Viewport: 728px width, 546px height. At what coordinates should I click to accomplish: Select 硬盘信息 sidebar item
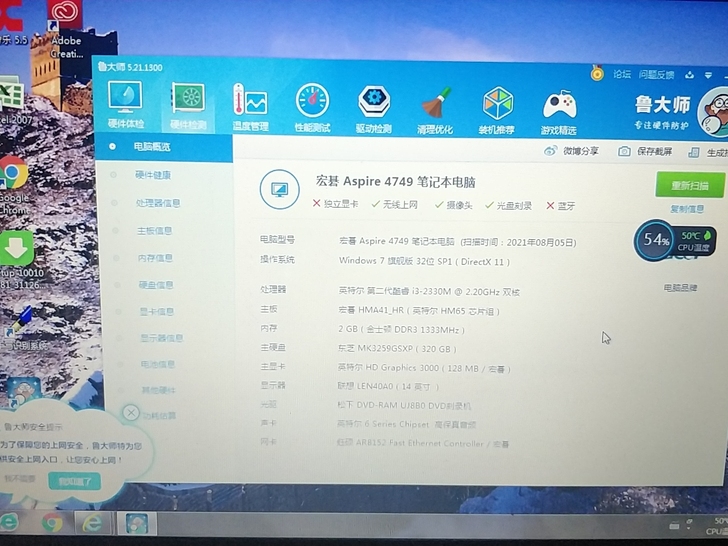[156, 285]
